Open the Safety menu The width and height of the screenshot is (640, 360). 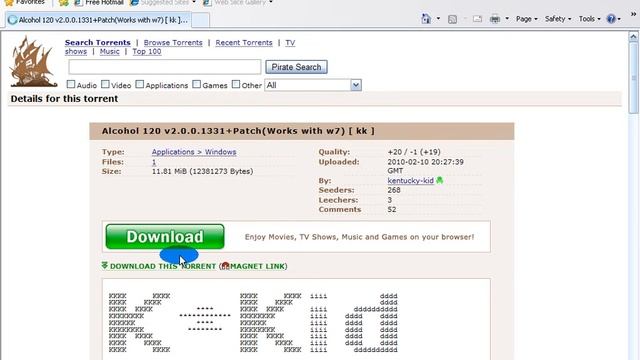(558, 19)
